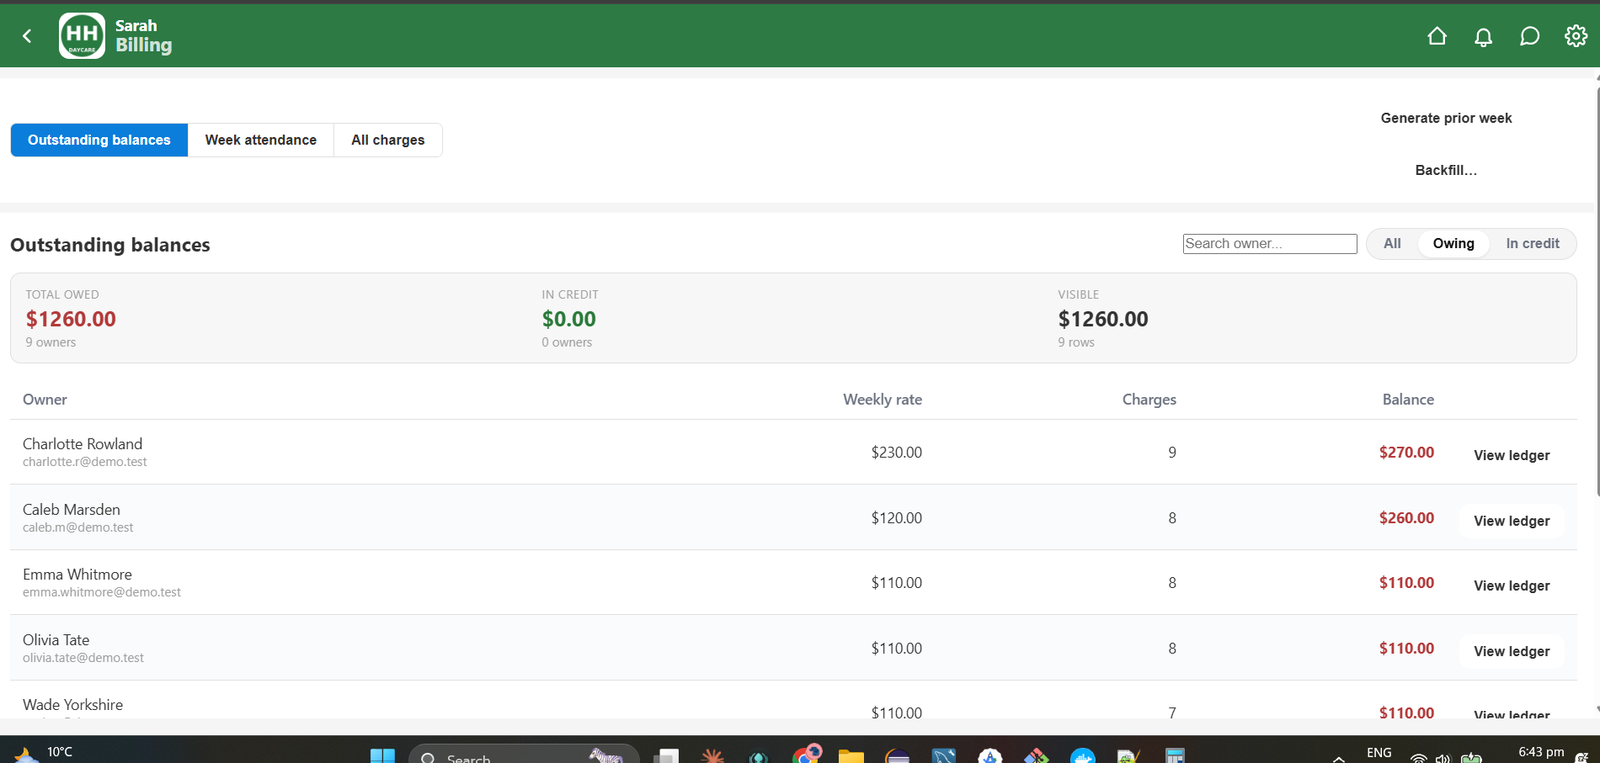Image resolution: width=1600 pixels, height=763 pixels.
Task: Click Olivia Tate owner name
Action: pos(56,640)
